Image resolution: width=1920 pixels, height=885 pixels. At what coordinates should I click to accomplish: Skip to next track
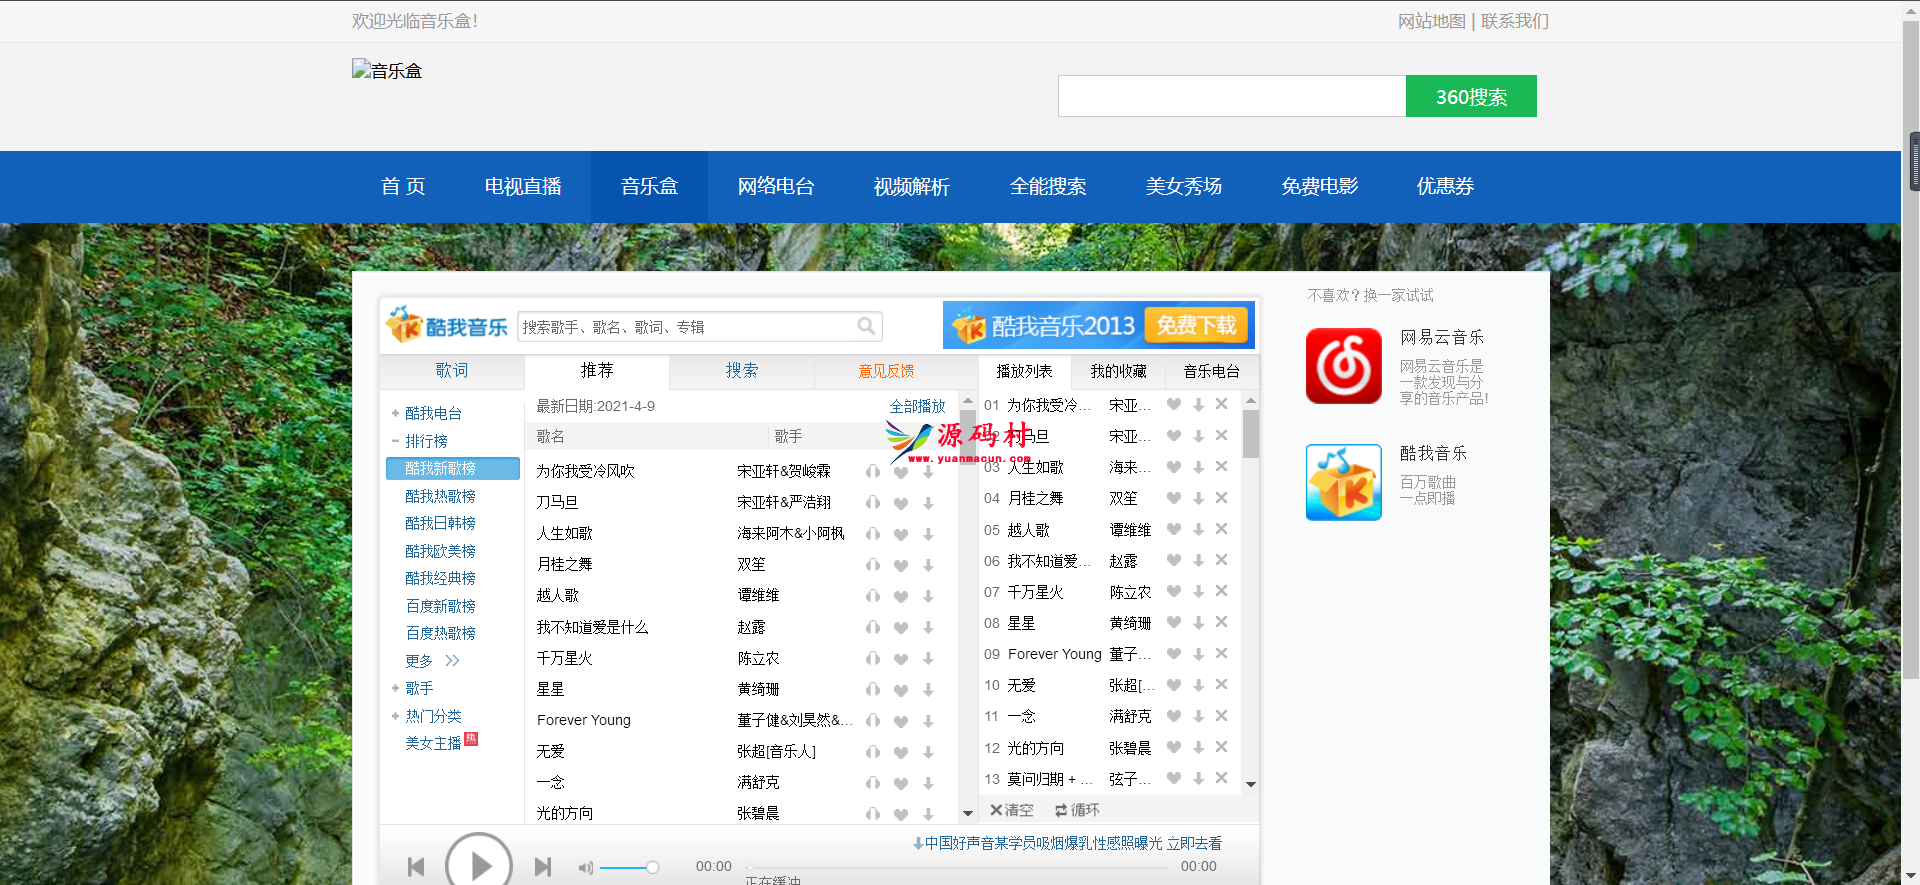(x=542, y=867)
